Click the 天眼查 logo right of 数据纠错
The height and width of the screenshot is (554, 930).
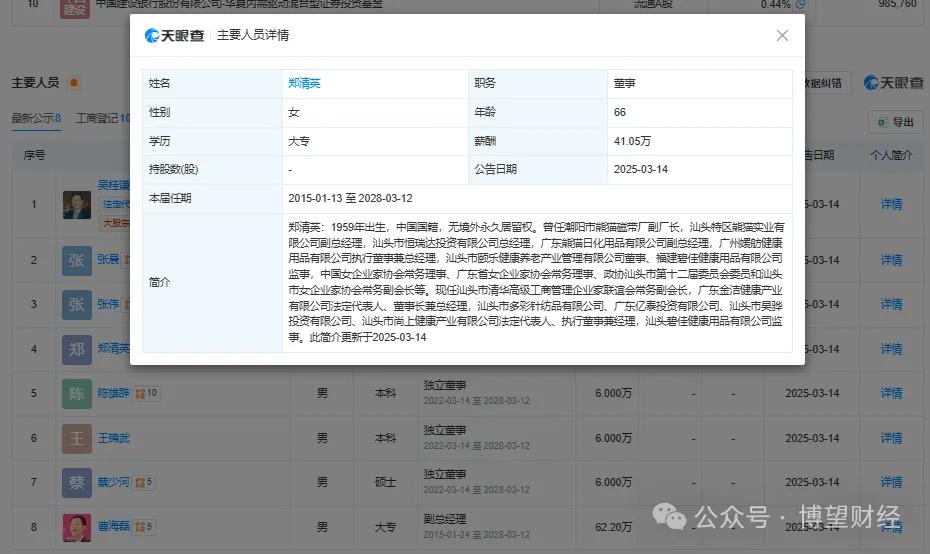click(x=894, y=83)
